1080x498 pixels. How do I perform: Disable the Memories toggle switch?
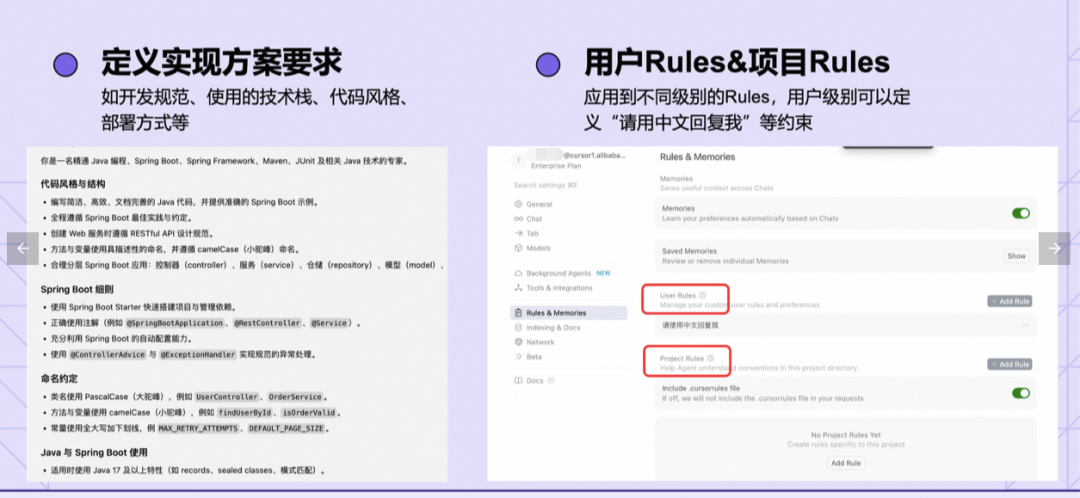[x=1020, y=213]
